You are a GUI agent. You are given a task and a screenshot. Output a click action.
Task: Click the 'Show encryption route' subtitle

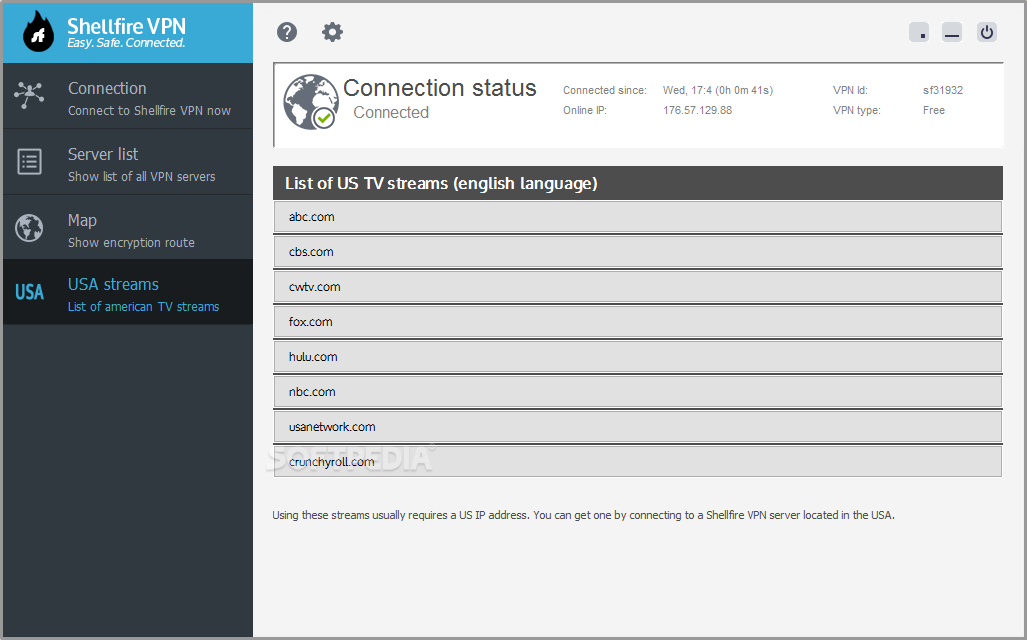click(131, 242)
